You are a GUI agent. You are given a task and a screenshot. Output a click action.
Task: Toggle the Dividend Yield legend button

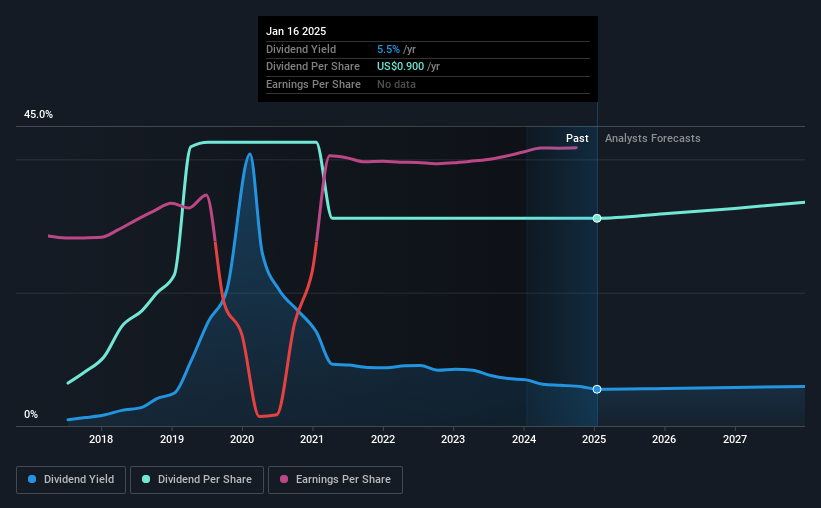click(71, 480)
